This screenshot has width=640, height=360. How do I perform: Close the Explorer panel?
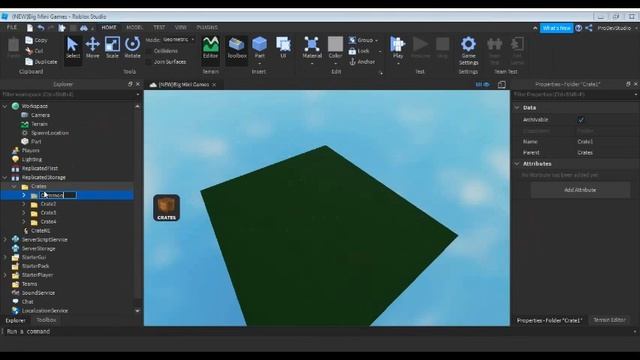tap(138, 84)
